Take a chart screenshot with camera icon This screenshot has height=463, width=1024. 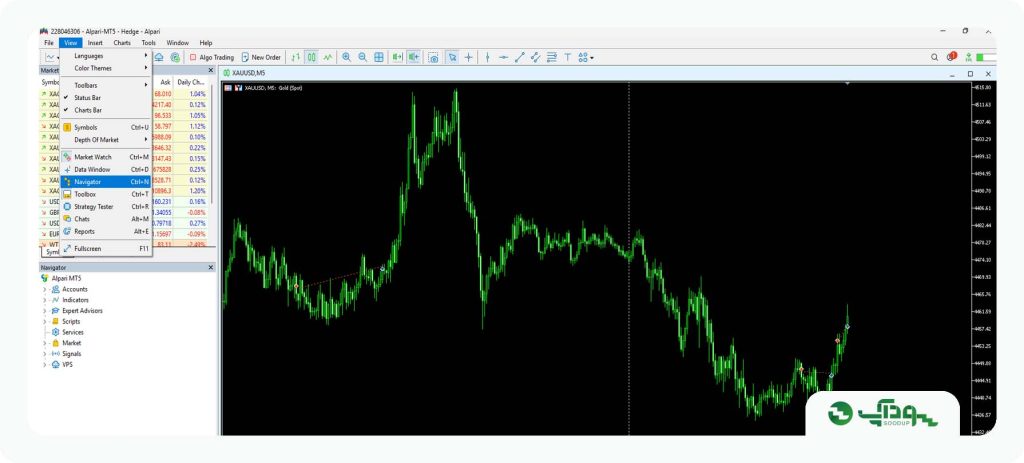click(433, 57)
